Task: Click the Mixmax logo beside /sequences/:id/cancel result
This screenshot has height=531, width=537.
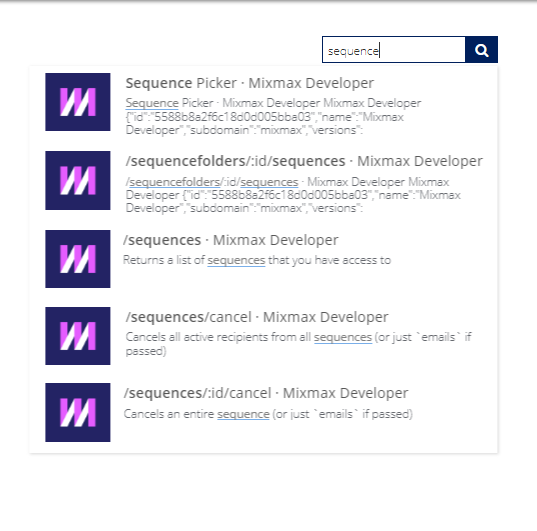Action: point(78,412)
